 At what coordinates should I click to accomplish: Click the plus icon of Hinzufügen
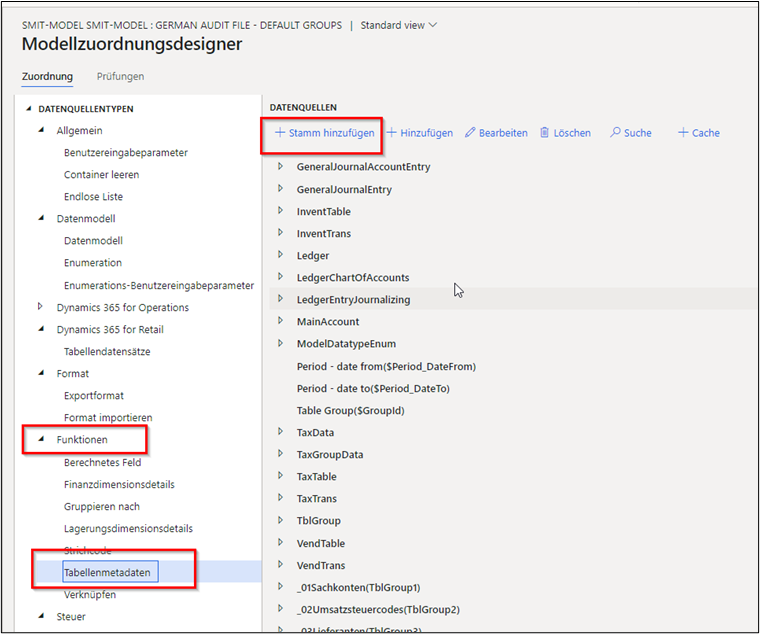[391, 132]
